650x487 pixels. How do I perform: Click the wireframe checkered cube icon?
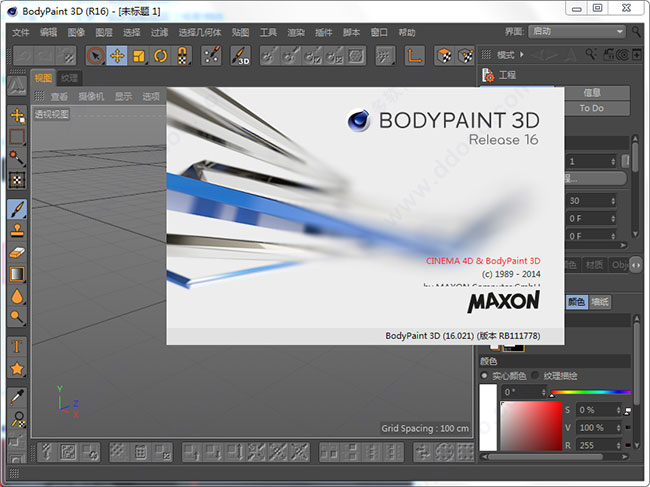(x=466, y=56)
